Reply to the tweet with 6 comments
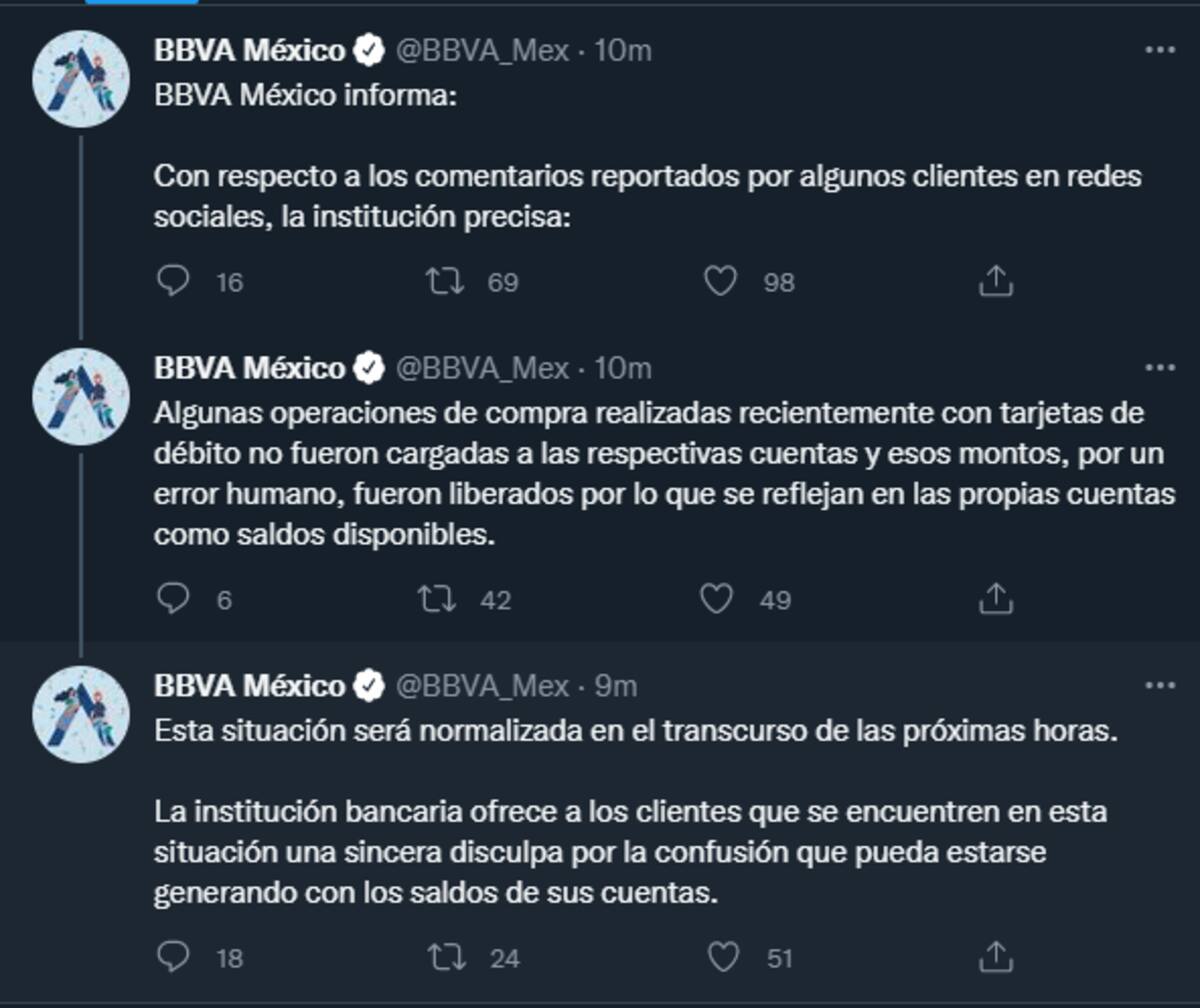Image resolution: width=1200 pixels, height=1008 pixels. pos(174,599)
